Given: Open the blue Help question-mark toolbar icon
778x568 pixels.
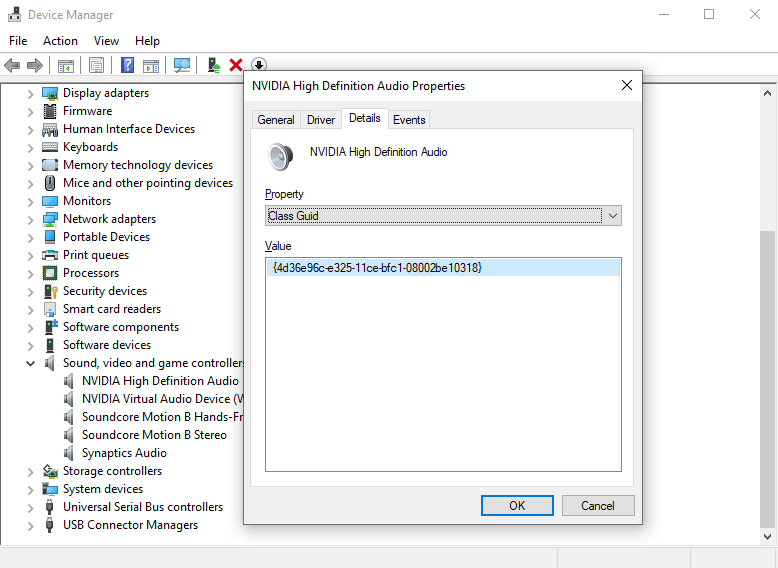Looking at the screenshot, I should click(x=128, y=65).
